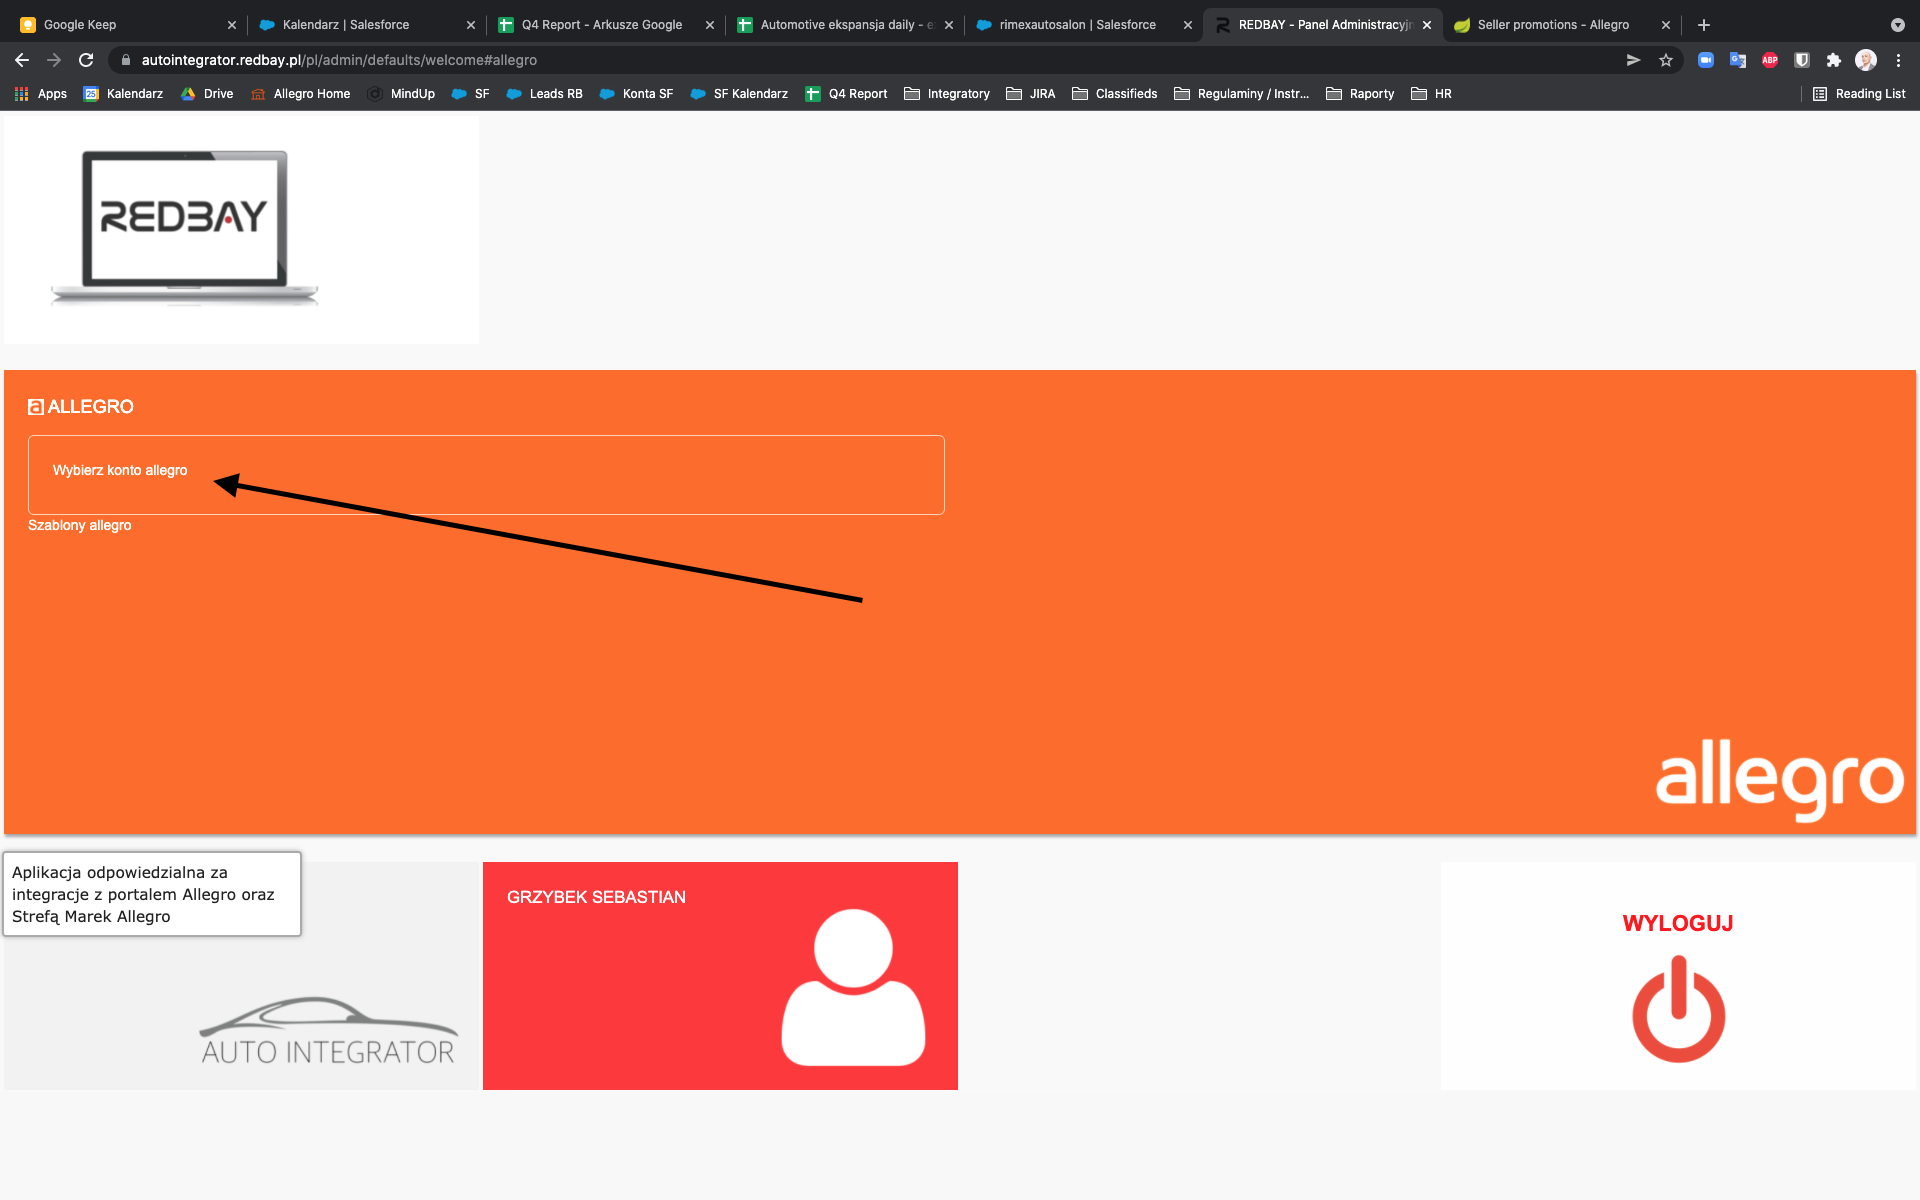Switch to Seller promotions - Allegro tab
The width and height of the screenshot is (1920, 1200).
(x=1552, y=25)
